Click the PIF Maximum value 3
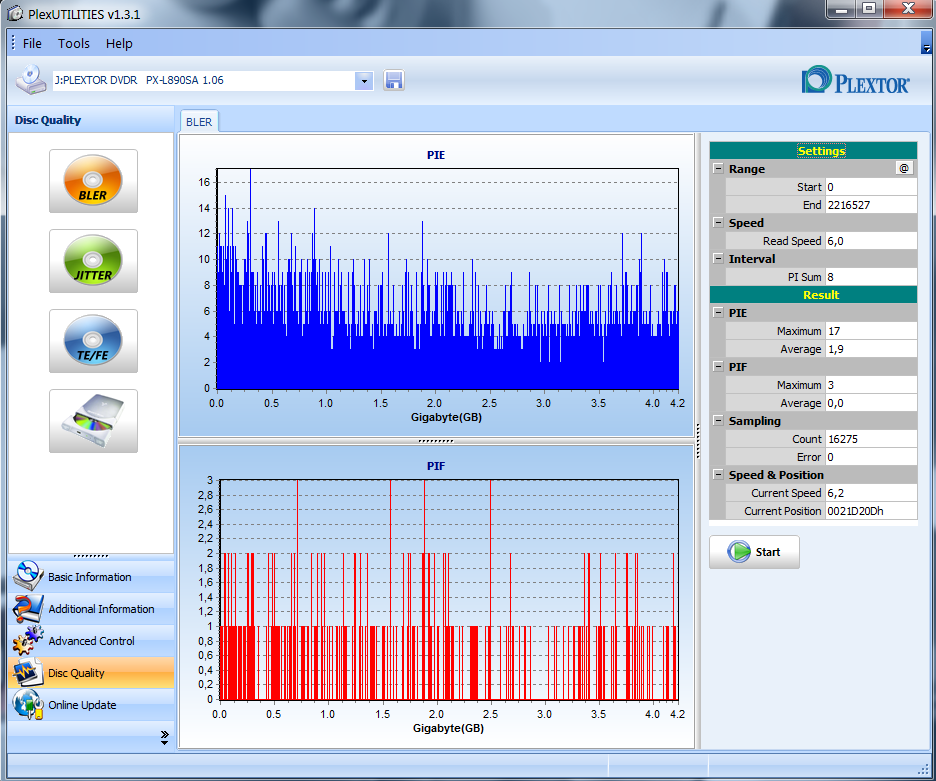This screenshot has width=936, height=781. pyautogui.click(x=871, y=385)
